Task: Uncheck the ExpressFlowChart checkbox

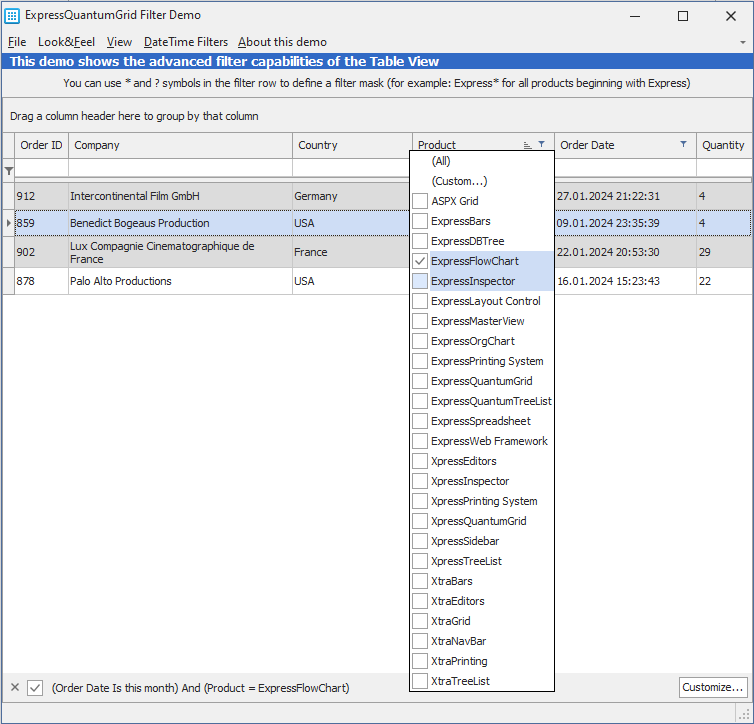Action: coord(420,261)
